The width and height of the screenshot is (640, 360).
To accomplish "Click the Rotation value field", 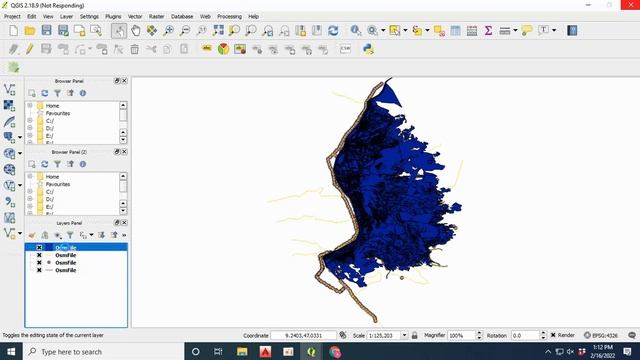I will pyautogui.click(x=525, y=335).
